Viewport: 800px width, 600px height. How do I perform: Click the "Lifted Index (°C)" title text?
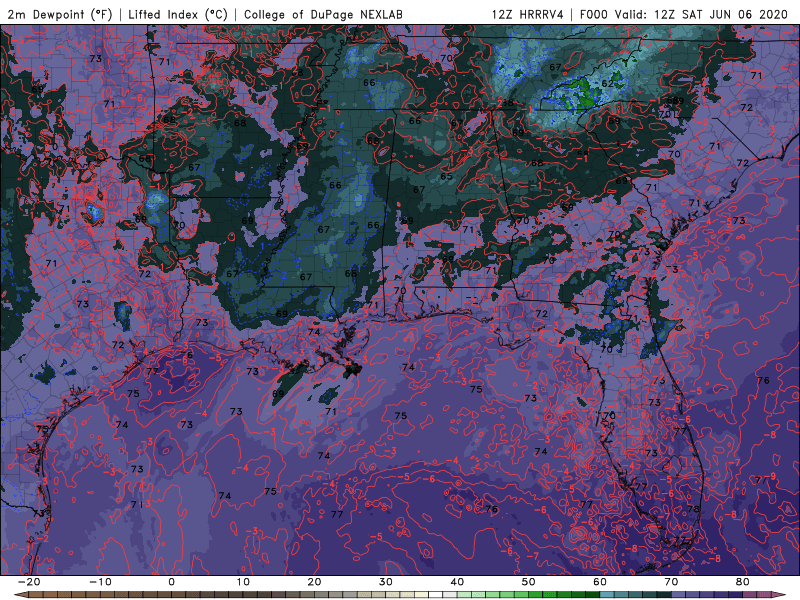click(x=178, y=14)
